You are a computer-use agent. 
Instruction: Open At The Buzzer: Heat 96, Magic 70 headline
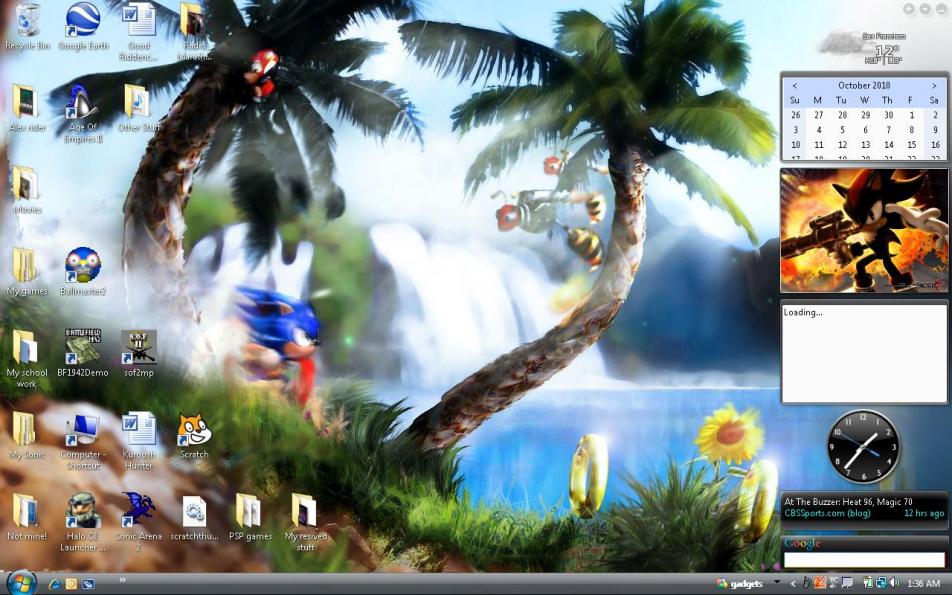tap(848, 502)
